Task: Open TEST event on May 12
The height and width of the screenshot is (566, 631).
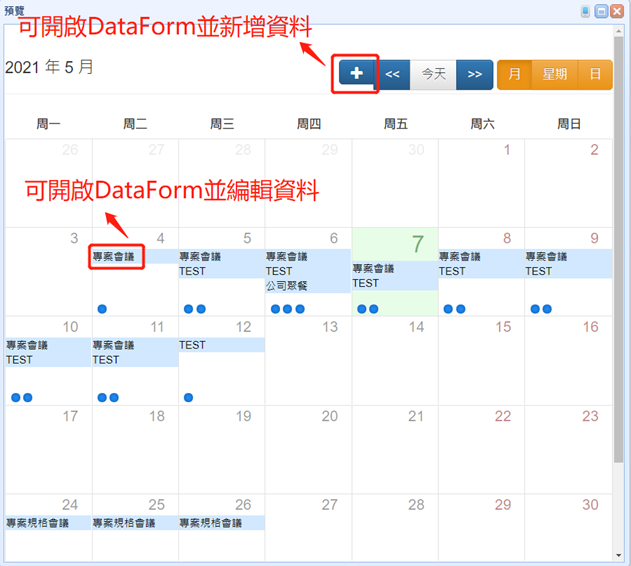Action: (x=193, y=345)
